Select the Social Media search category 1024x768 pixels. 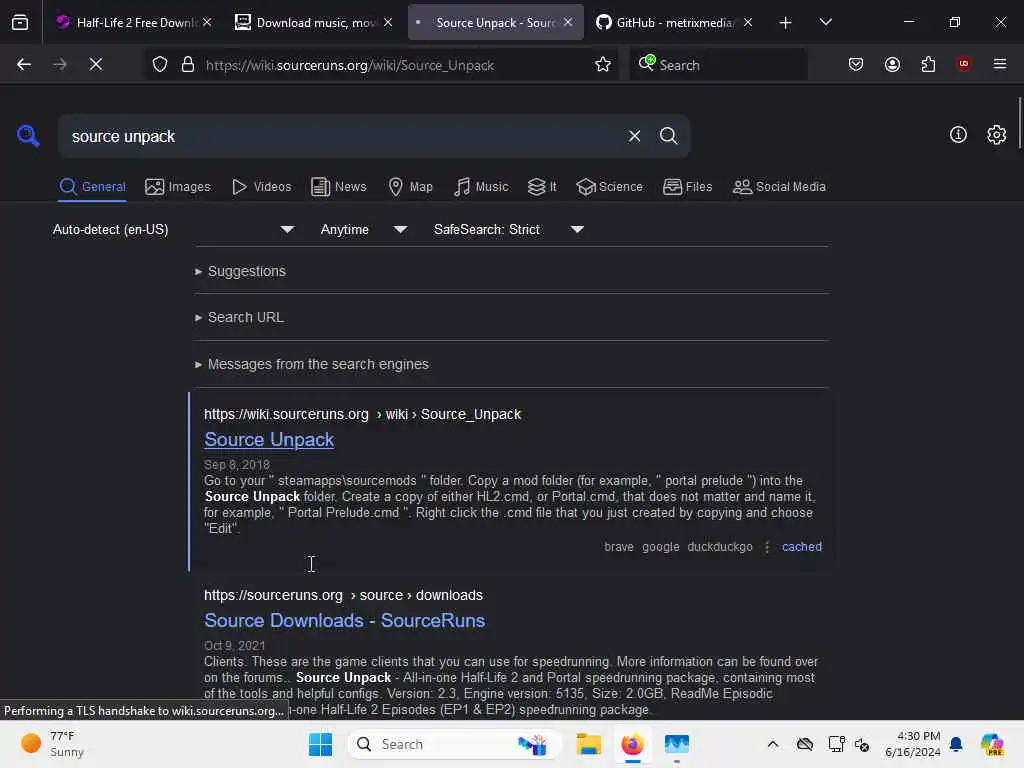(779, 187)
